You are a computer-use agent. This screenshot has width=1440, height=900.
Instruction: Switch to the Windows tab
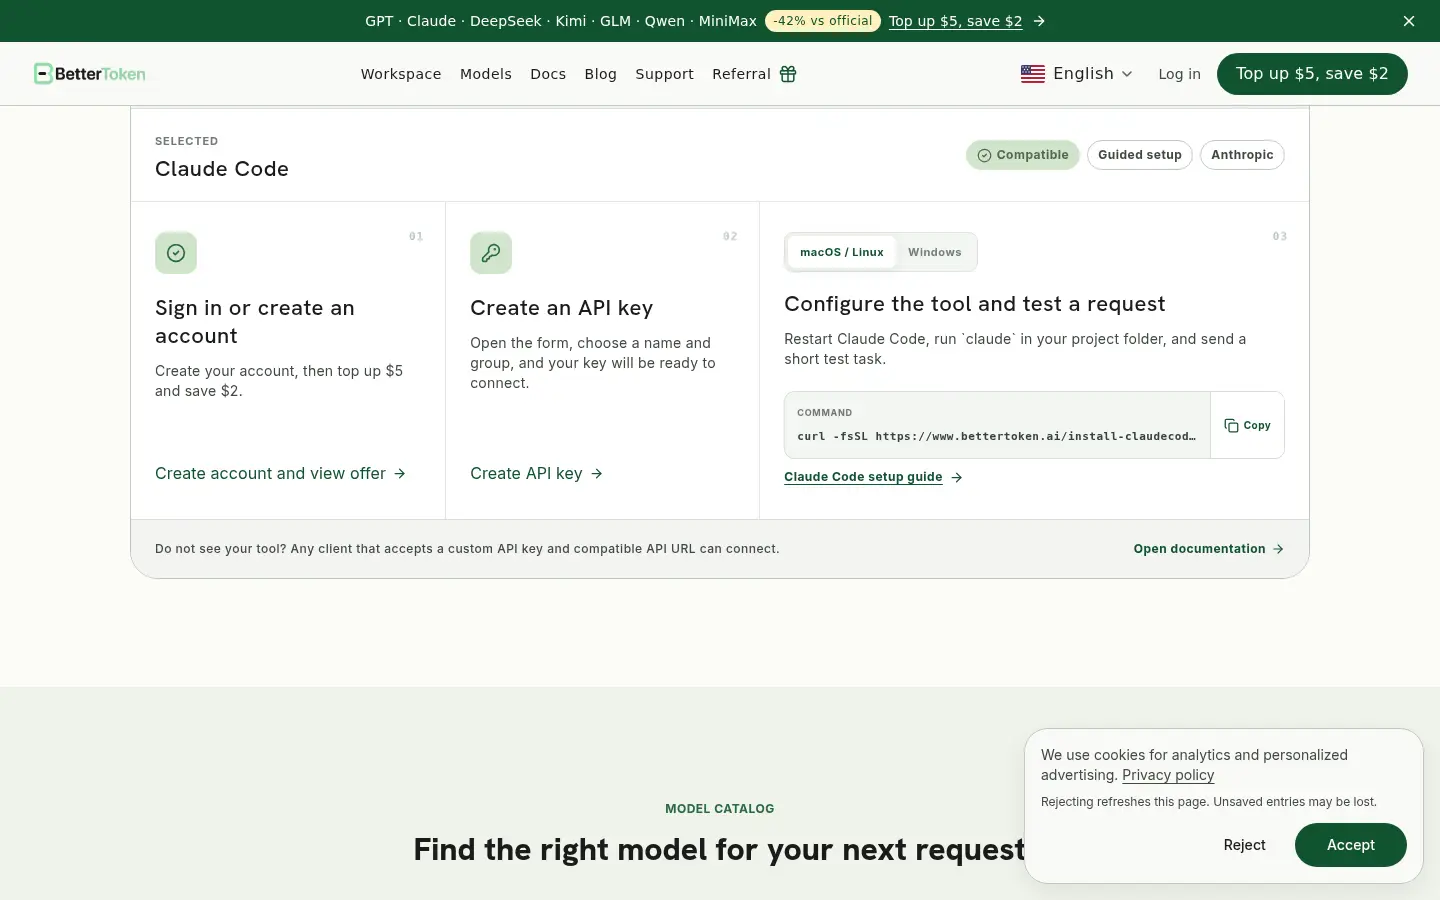(x=935, y=252)
